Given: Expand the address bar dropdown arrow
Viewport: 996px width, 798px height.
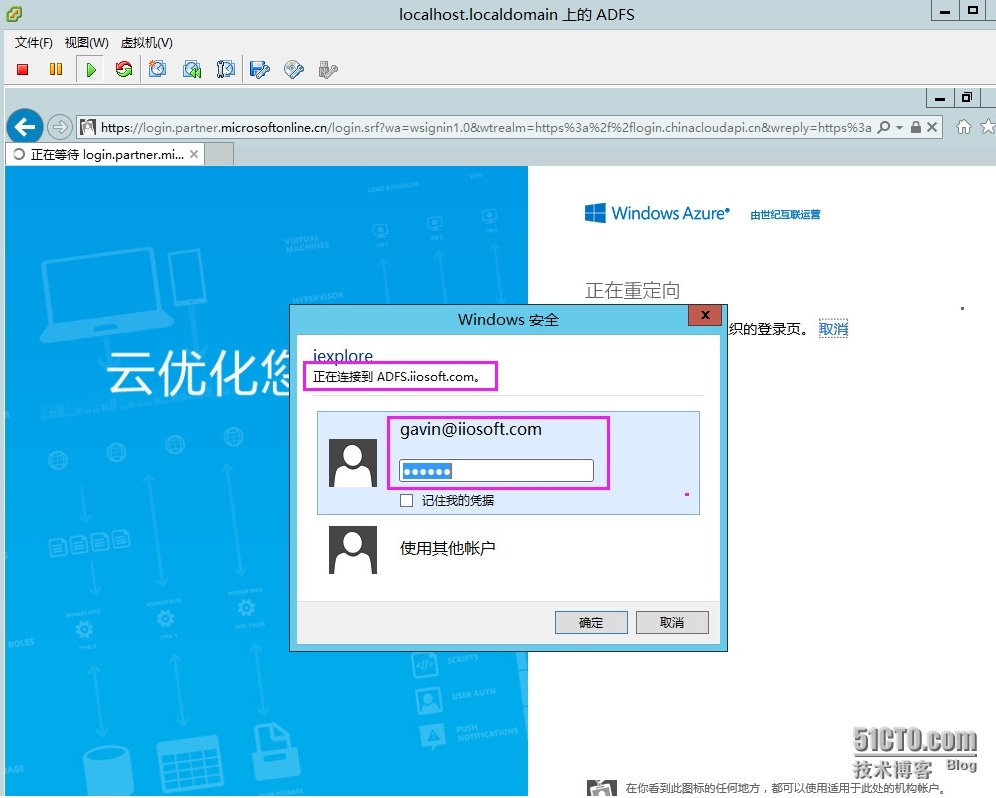Looking at the screenshot, I should tap(899, 128).
